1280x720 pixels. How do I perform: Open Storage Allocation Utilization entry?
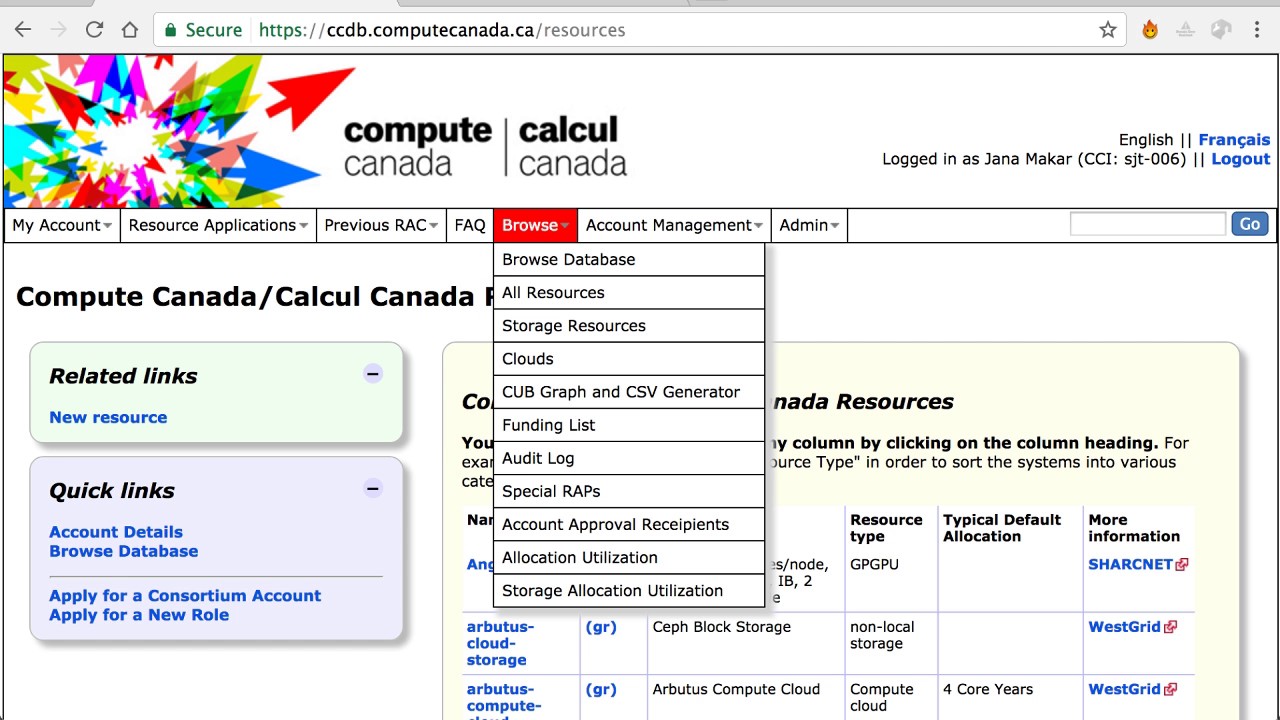pyautogui.click(x=629, y=590)
